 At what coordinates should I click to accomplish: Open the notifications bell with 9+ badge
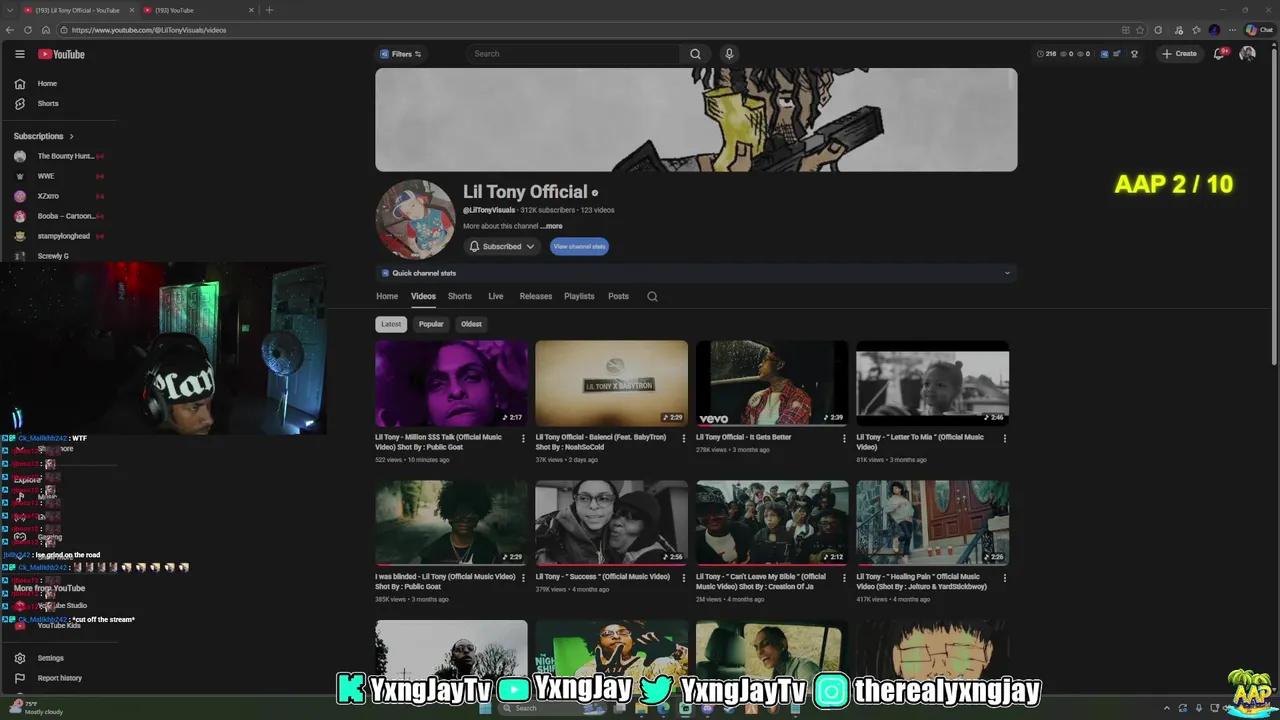tap(1219, 54)
